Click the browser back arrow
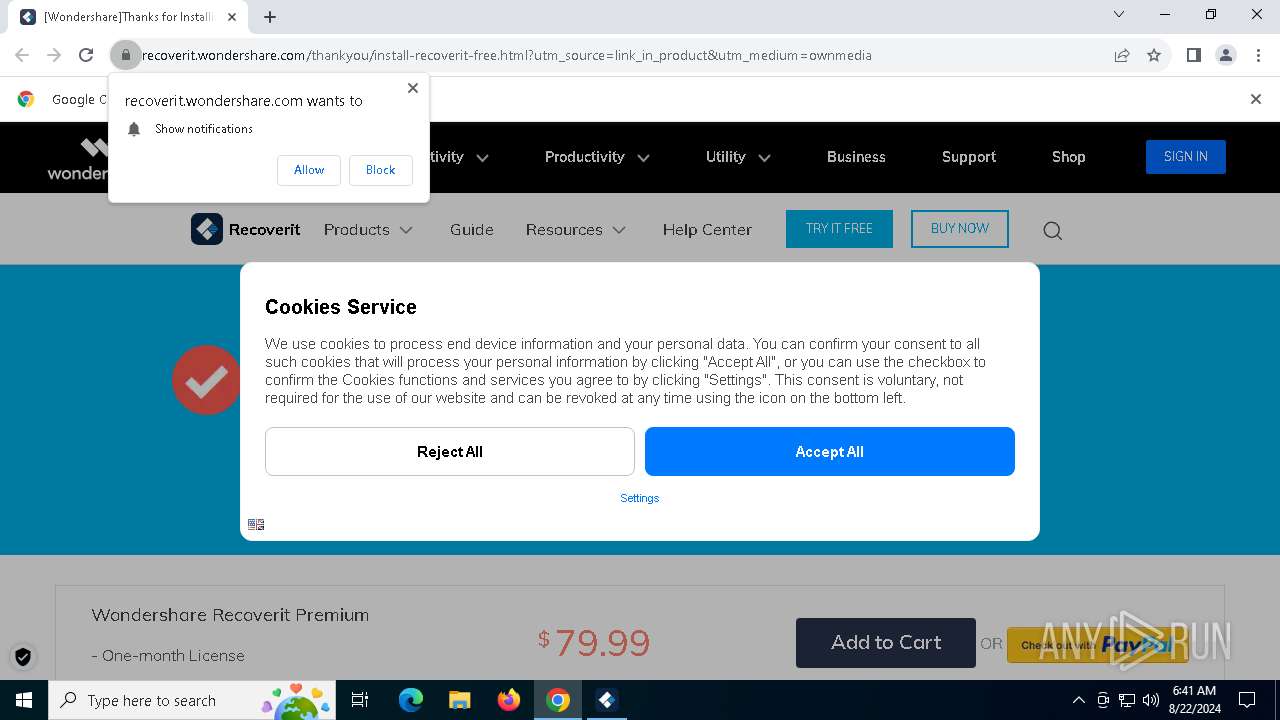 click(22, 55)
